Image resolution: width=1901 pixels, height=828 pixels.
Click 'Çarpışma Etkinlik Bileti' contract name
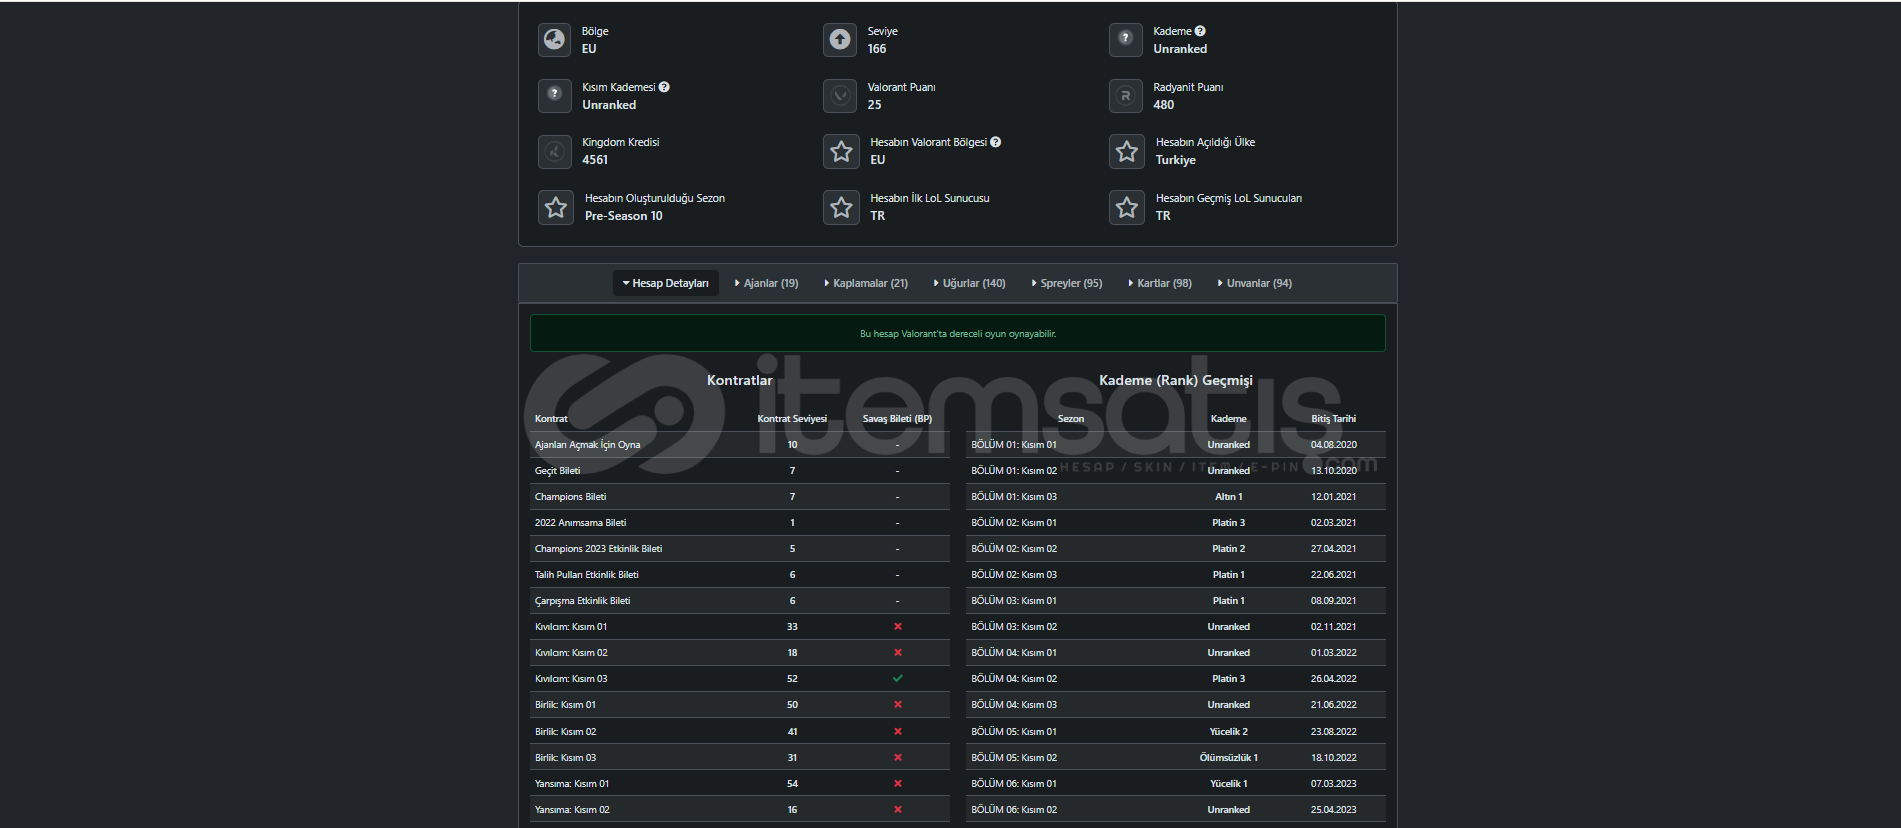[582, 601]
